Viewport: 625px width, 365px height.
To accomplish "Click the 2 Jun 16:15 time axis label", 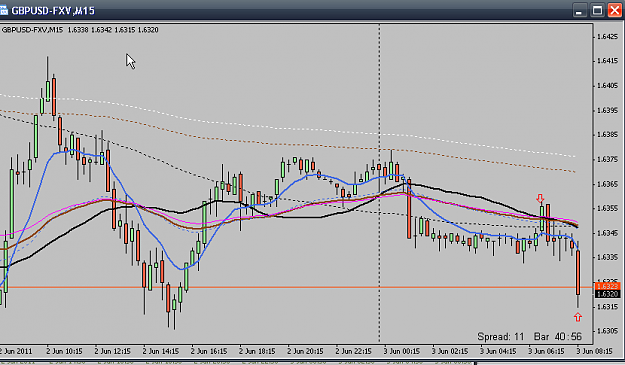I will pos(209,351).
